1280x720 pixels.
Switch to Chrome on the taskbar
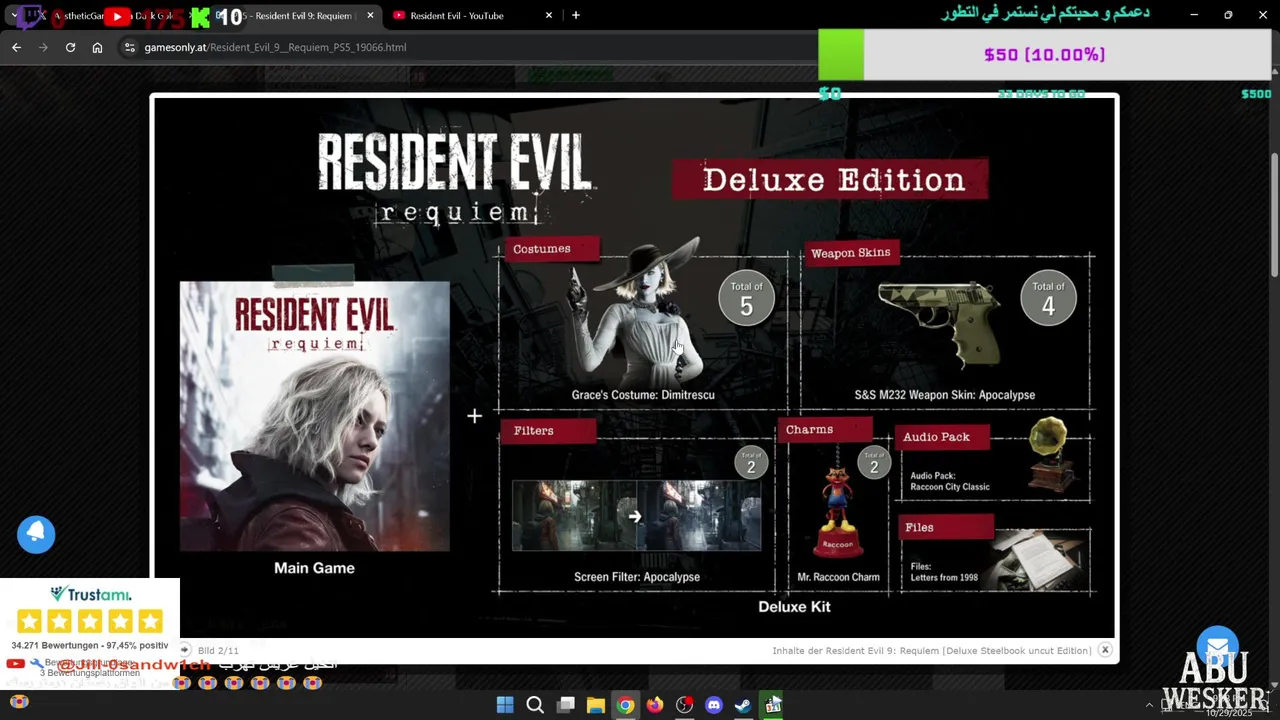625,705
